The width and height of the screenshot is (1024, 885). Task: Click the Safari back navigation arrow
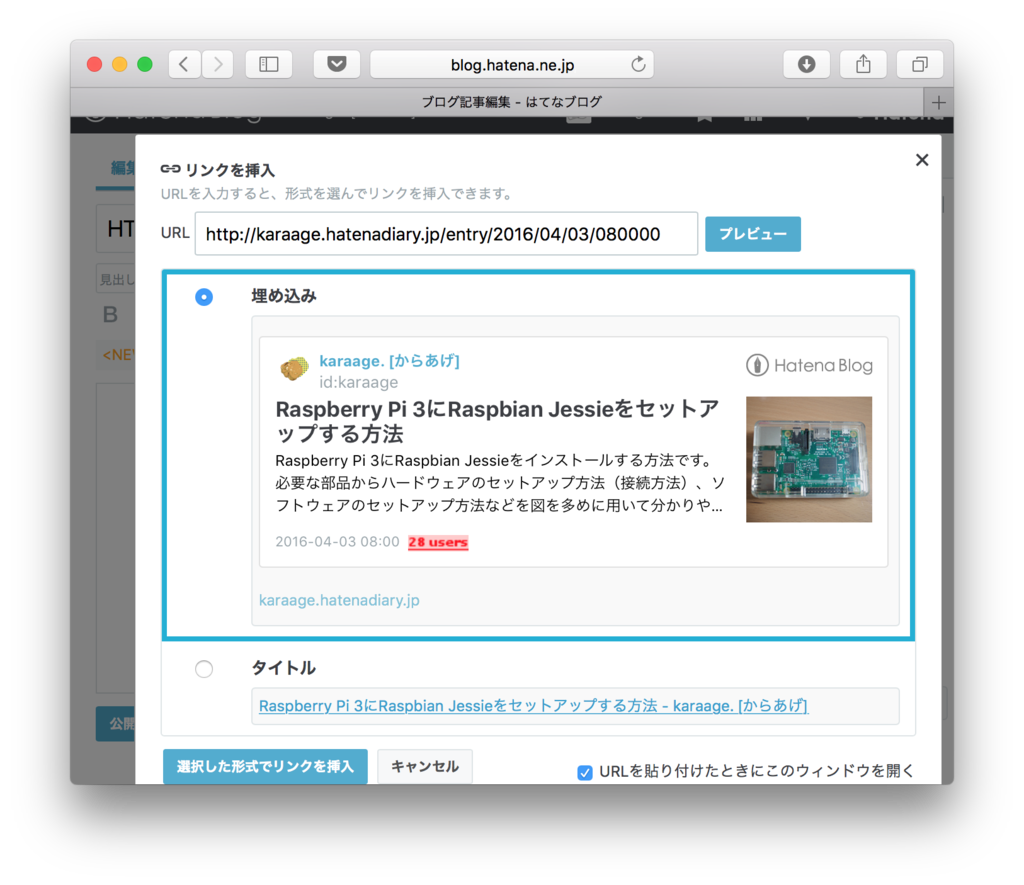pyautogui.click(x=184, y=64)
